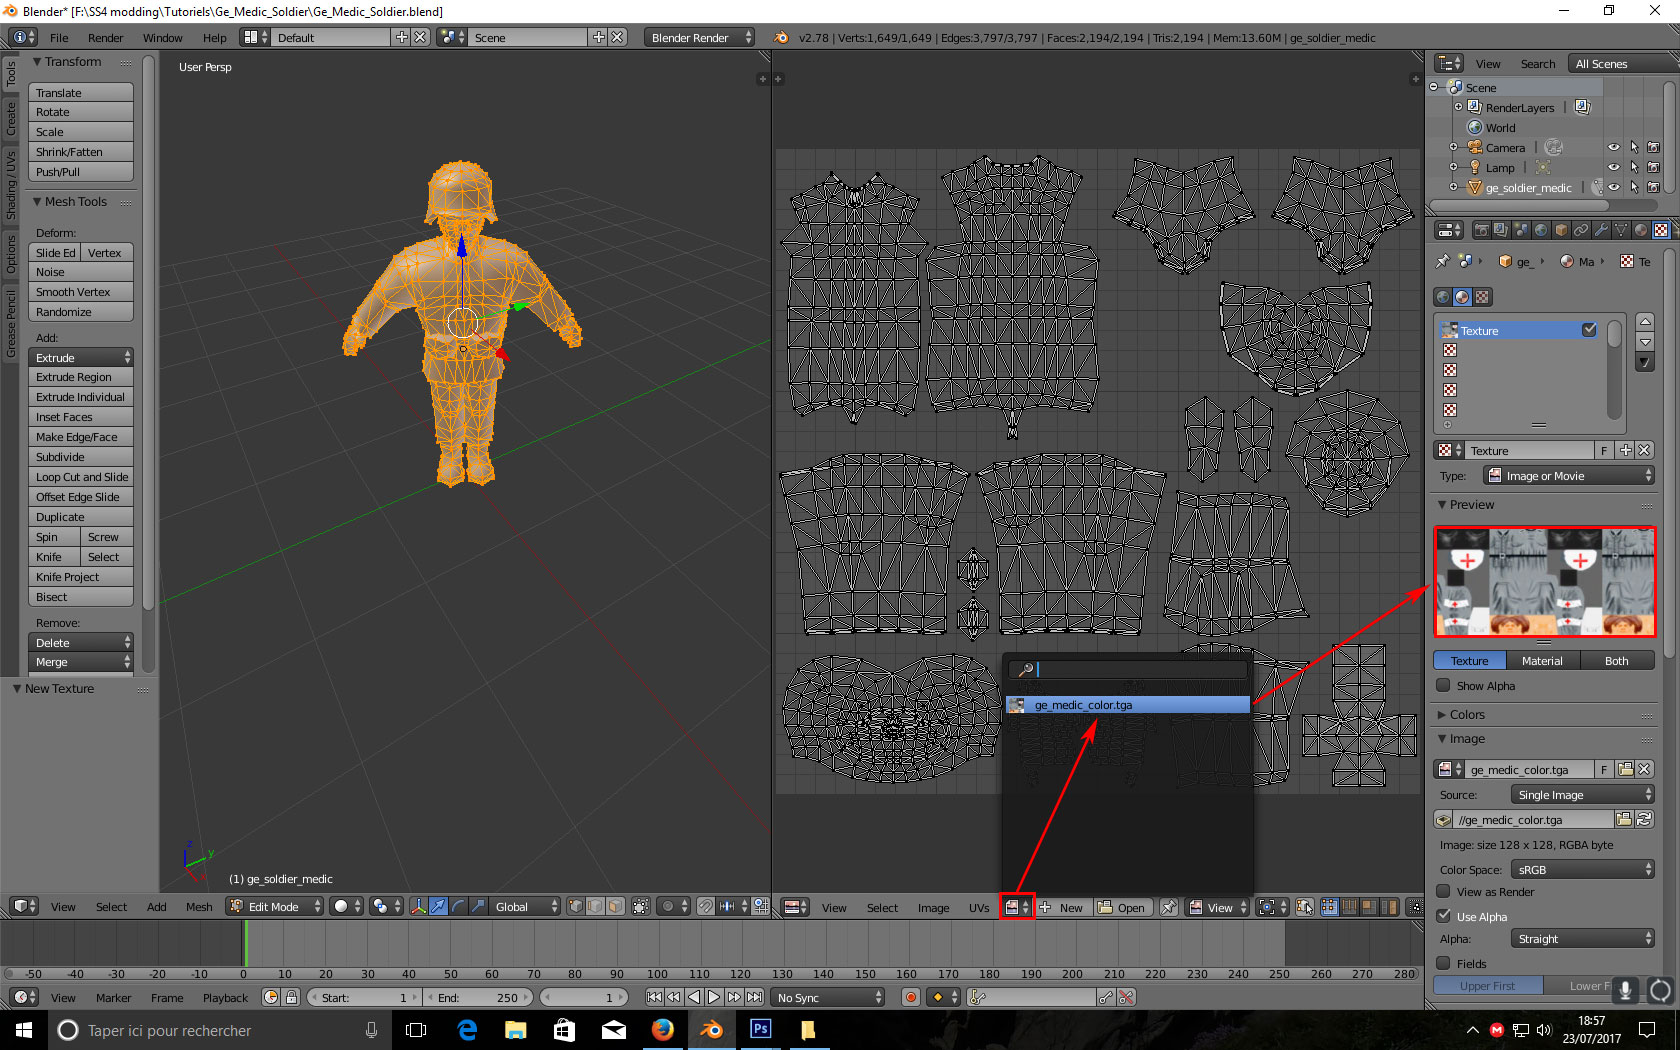Collapse the Preview panel
Viewport: 1680px width, 1050px height.
pyautogui.click(x=1442, y=505)
